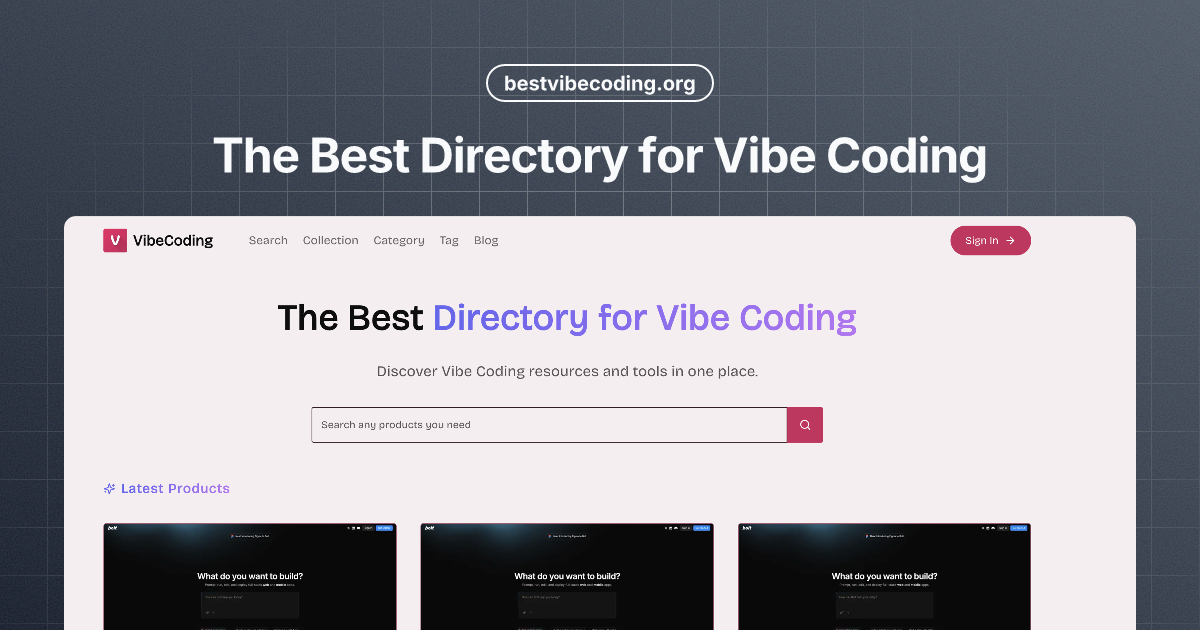The width and height of the screenshot is (1200, 630).
Task: Select the Category nav link
Action: 399,240
